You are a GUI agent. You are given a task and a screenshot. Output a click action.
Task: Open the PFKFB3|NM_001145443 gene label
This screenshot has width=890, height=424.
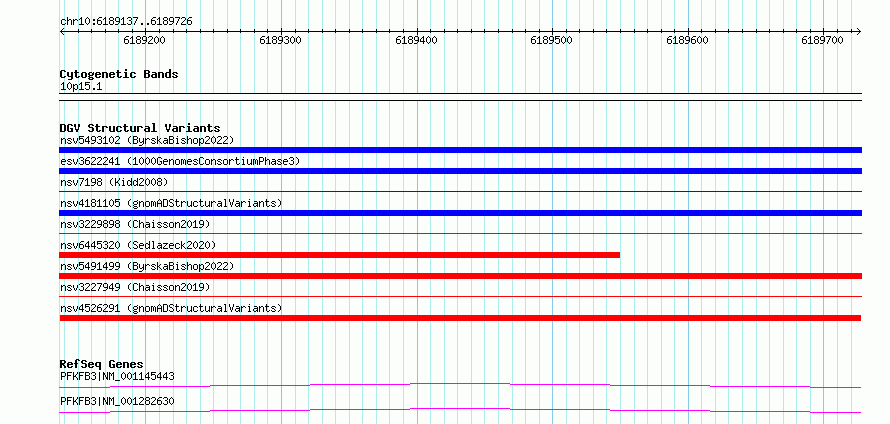click(x=117, y=376)
